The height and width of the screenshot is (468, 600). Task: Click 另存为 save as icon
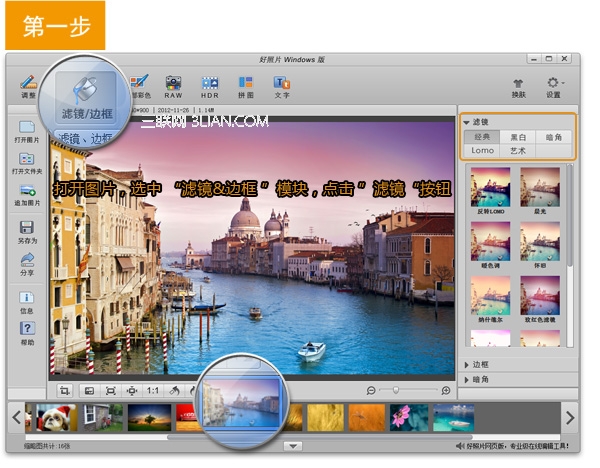click(27, 232)
